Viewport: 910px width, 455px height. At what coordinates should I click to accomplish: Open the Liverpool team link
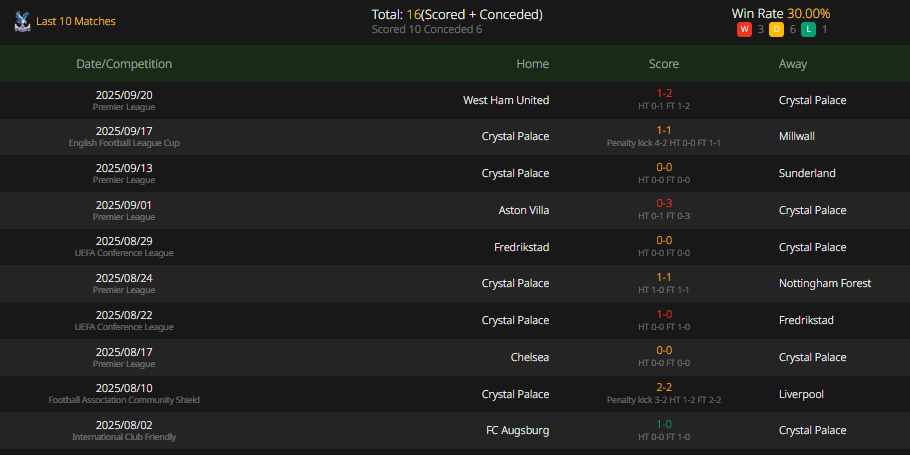click(801, 394)
